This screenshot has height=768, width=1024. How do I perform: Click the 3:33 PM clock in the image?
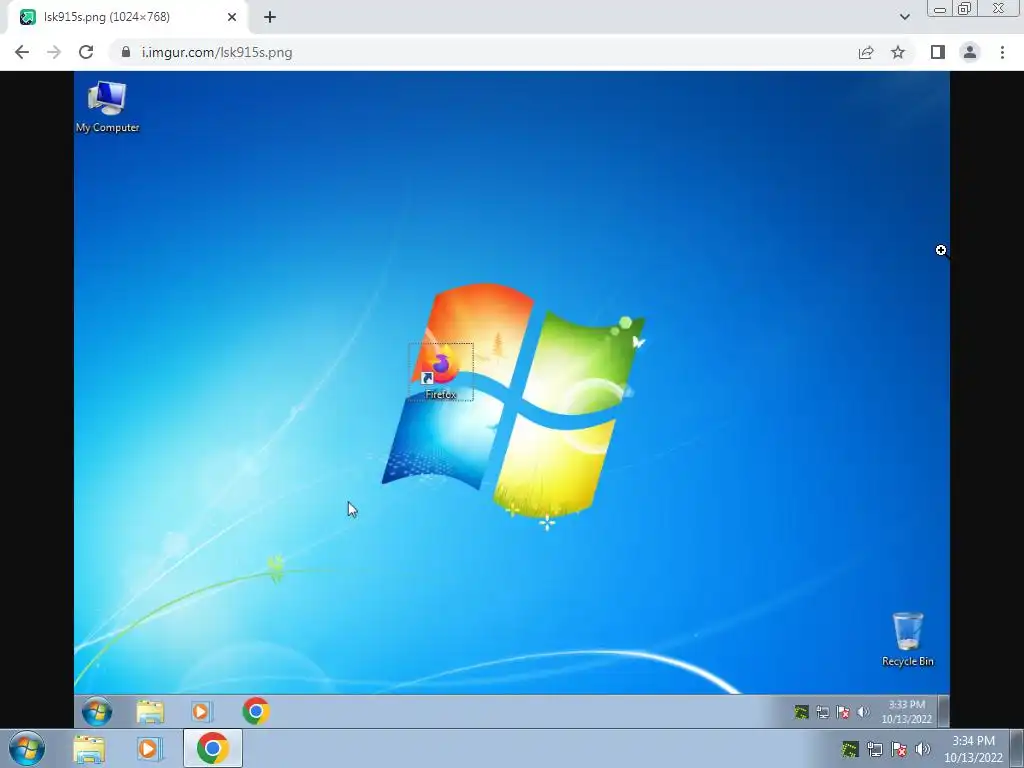pos(906,712)
